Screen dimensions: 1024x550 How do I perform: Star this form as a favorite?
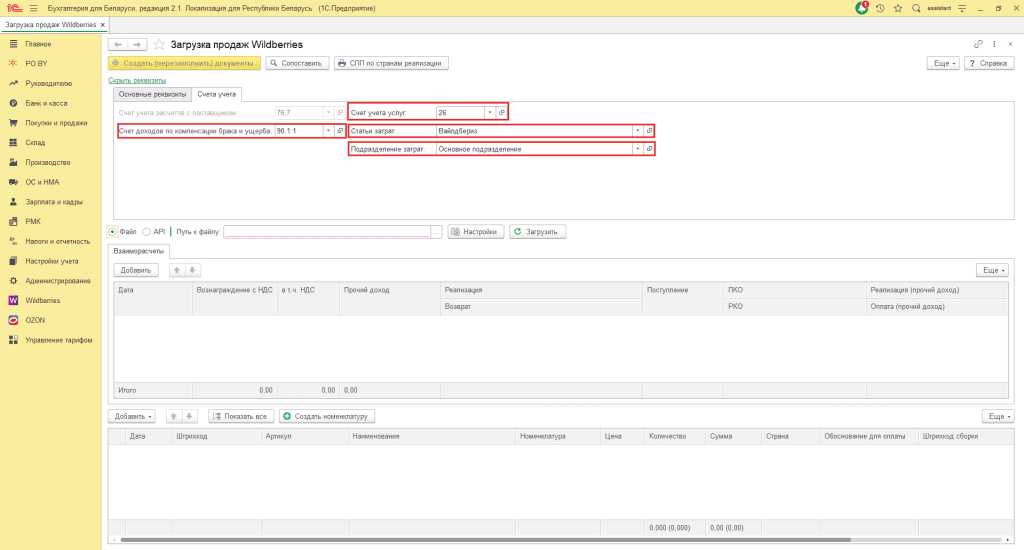(159, 45)
